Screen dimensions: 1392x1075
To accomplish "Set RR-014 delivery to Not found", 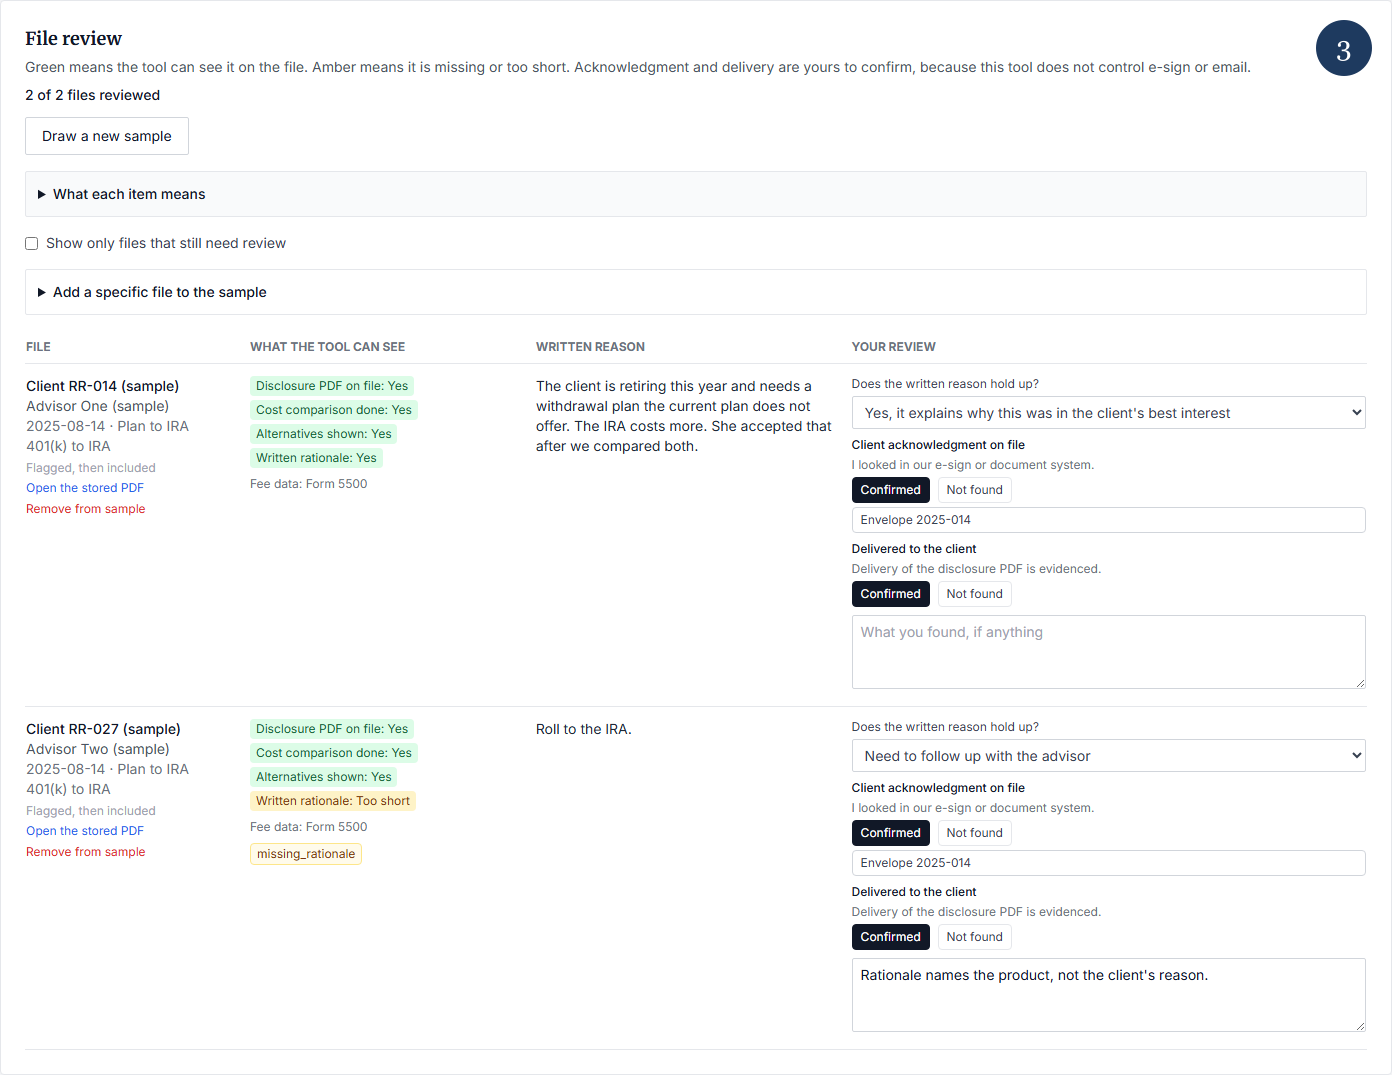I will click(974, 594).
